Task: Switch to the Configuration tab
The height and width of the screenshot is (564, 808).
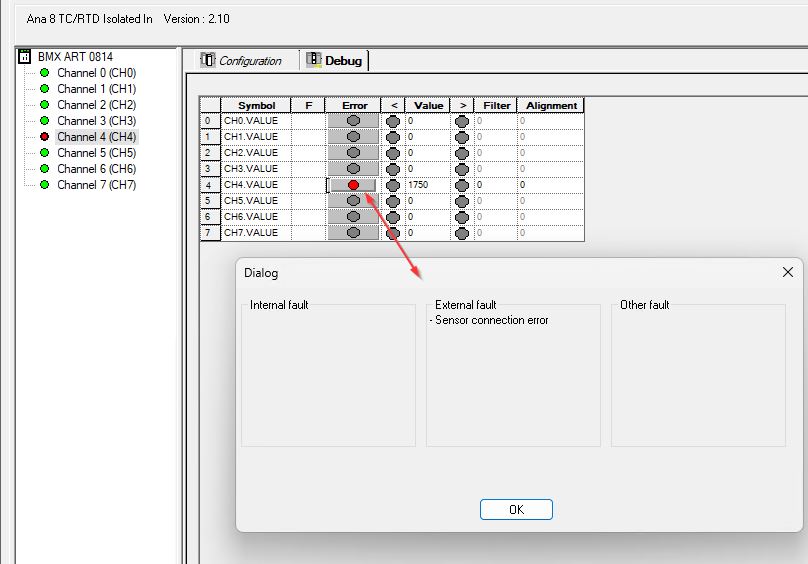Action: pyautogui.click(x=241, y=61)
